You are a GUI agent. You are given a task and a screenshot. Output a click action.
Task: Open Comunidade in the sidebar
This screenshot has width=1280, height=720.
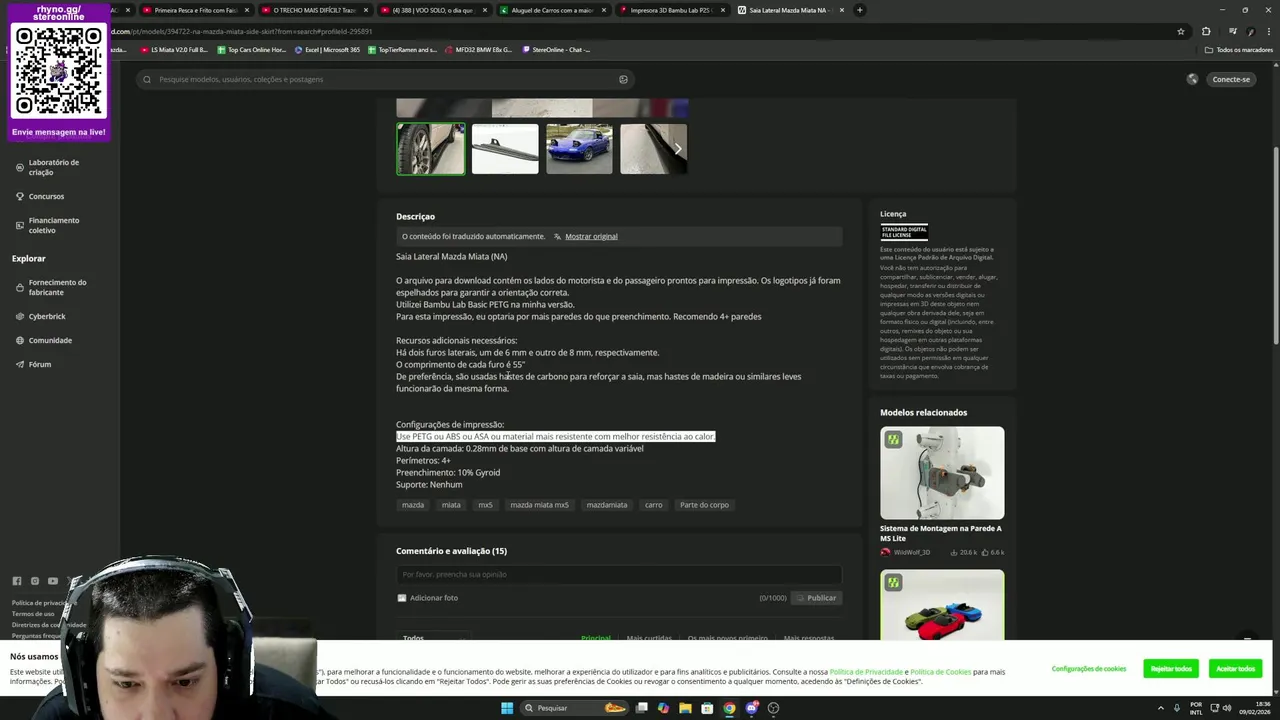[50, 340]
